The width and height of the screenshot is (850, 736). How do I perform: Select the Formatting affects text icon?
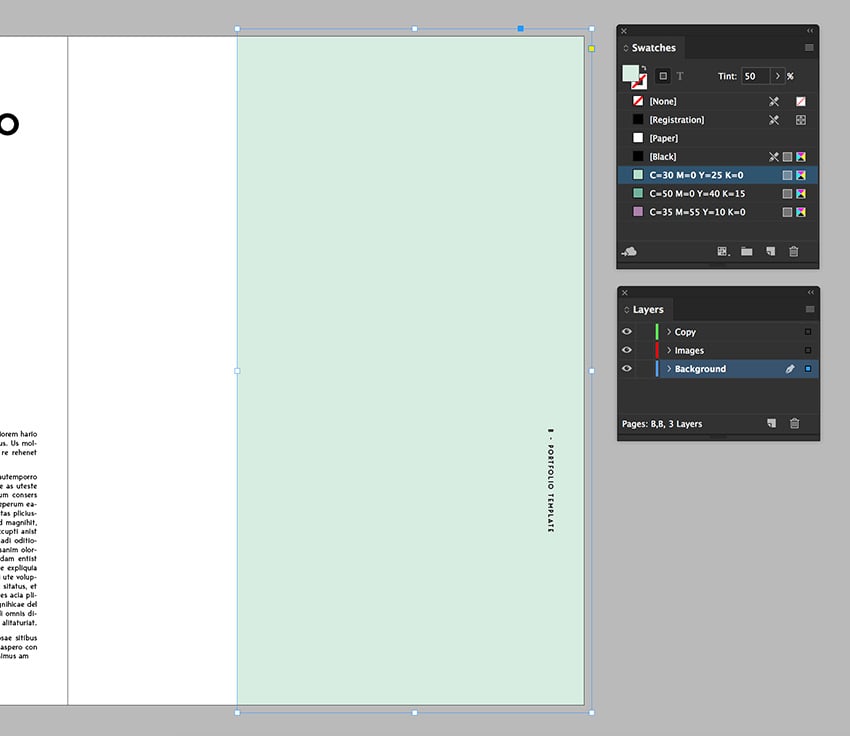(x=680, y=75)
